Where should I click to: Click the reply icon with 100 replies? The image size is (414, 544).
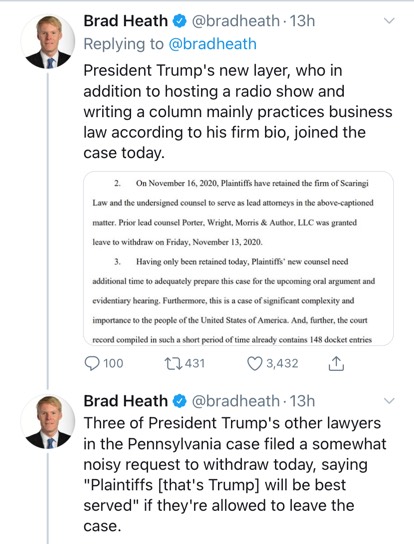92,363
